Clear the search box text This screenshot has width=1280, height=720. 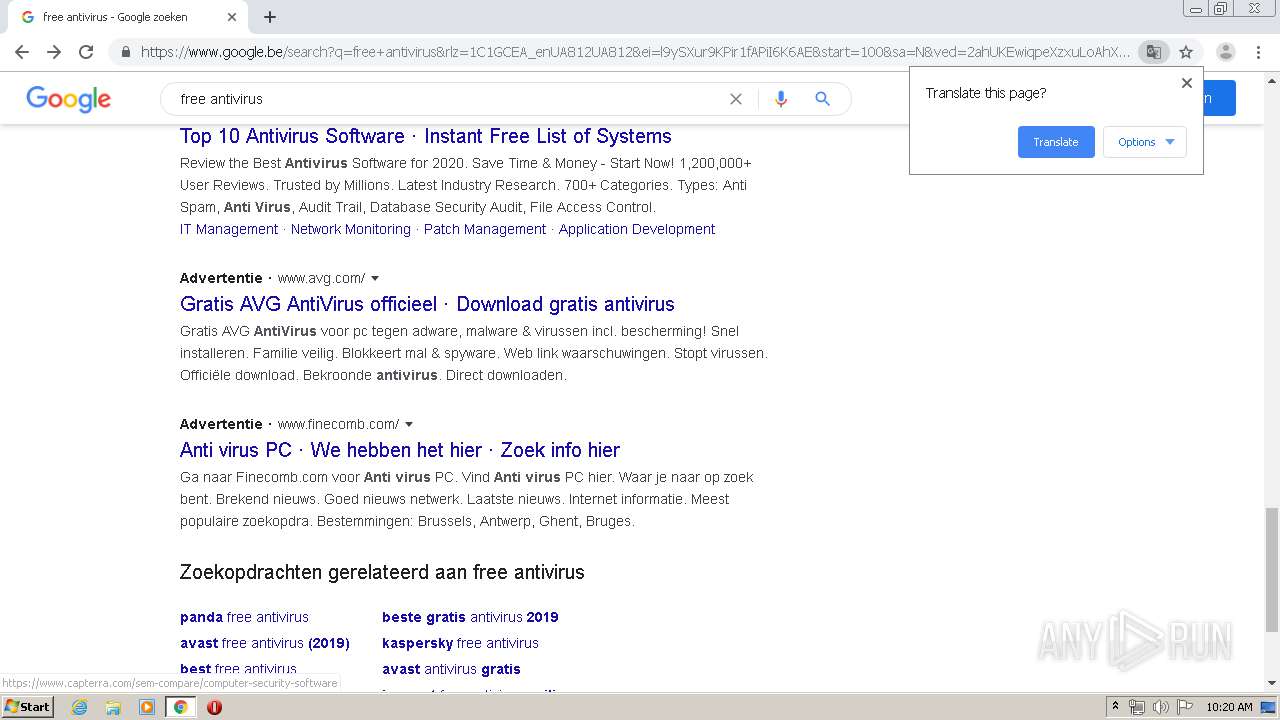click(736, 99)
